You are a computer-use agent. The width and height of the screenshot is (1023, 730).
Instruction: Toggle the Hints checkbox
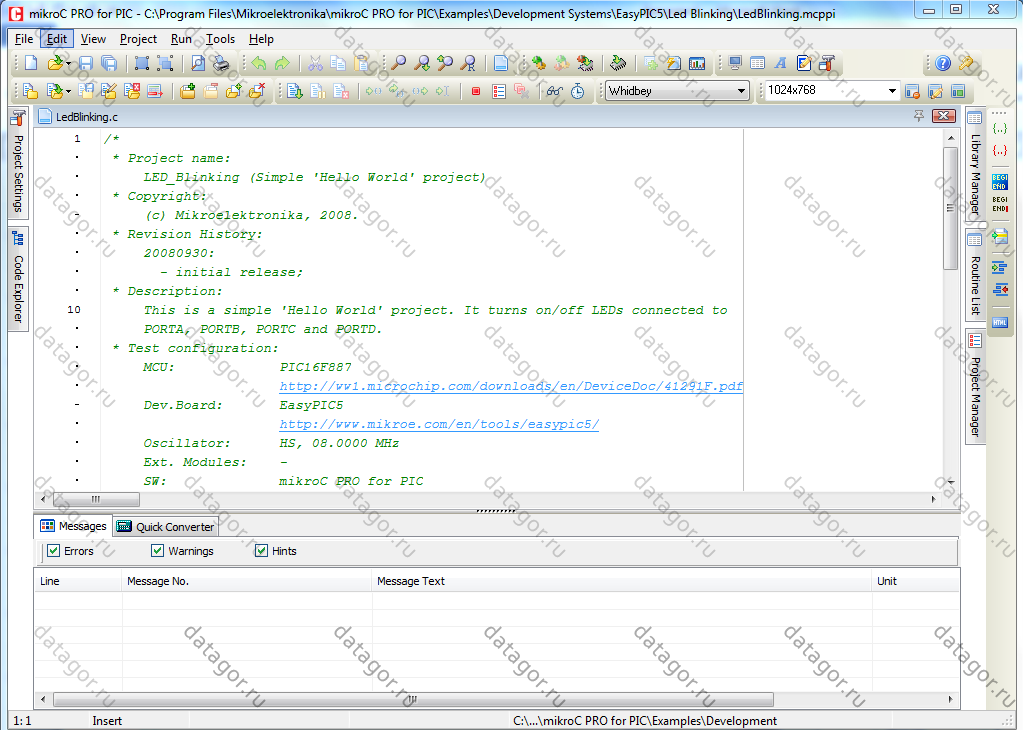pos(261,551)
